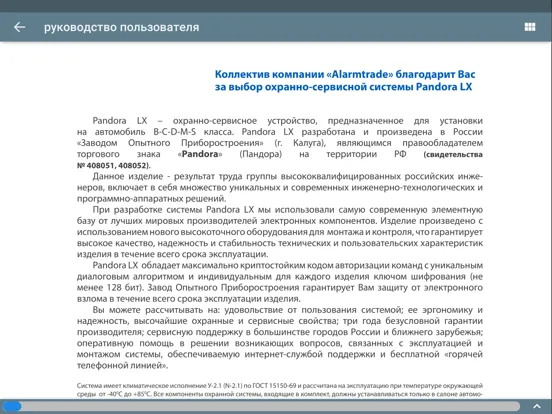Click the title 'руководство пользователя'
The width and height of the screenshot is (552, 414).
click(121, 27)
